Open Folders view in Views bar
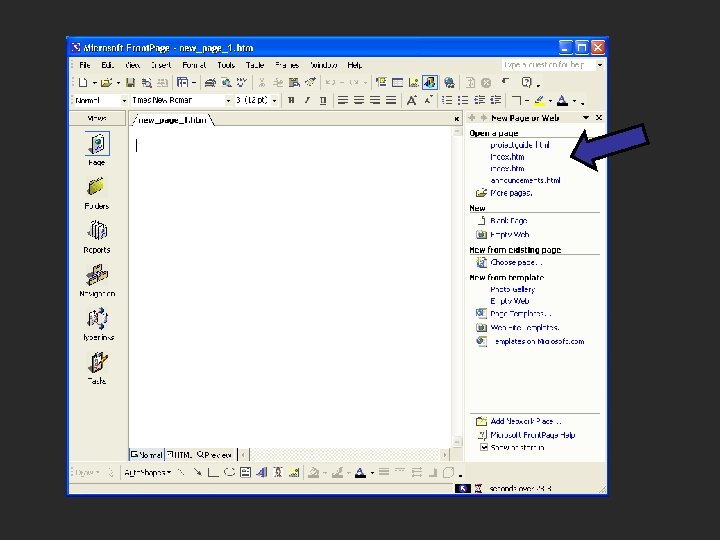This screenshot has width=720, height=540. click(97, 193)
